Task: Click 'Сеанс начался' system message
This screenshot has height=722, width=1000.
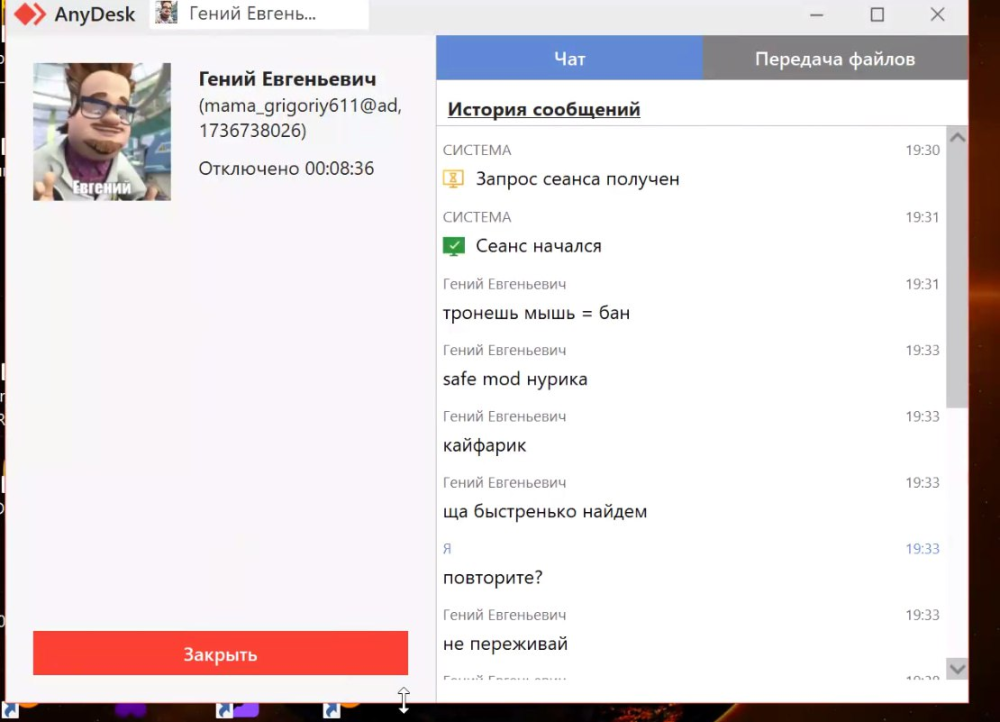Action: (x=539, y=246)
